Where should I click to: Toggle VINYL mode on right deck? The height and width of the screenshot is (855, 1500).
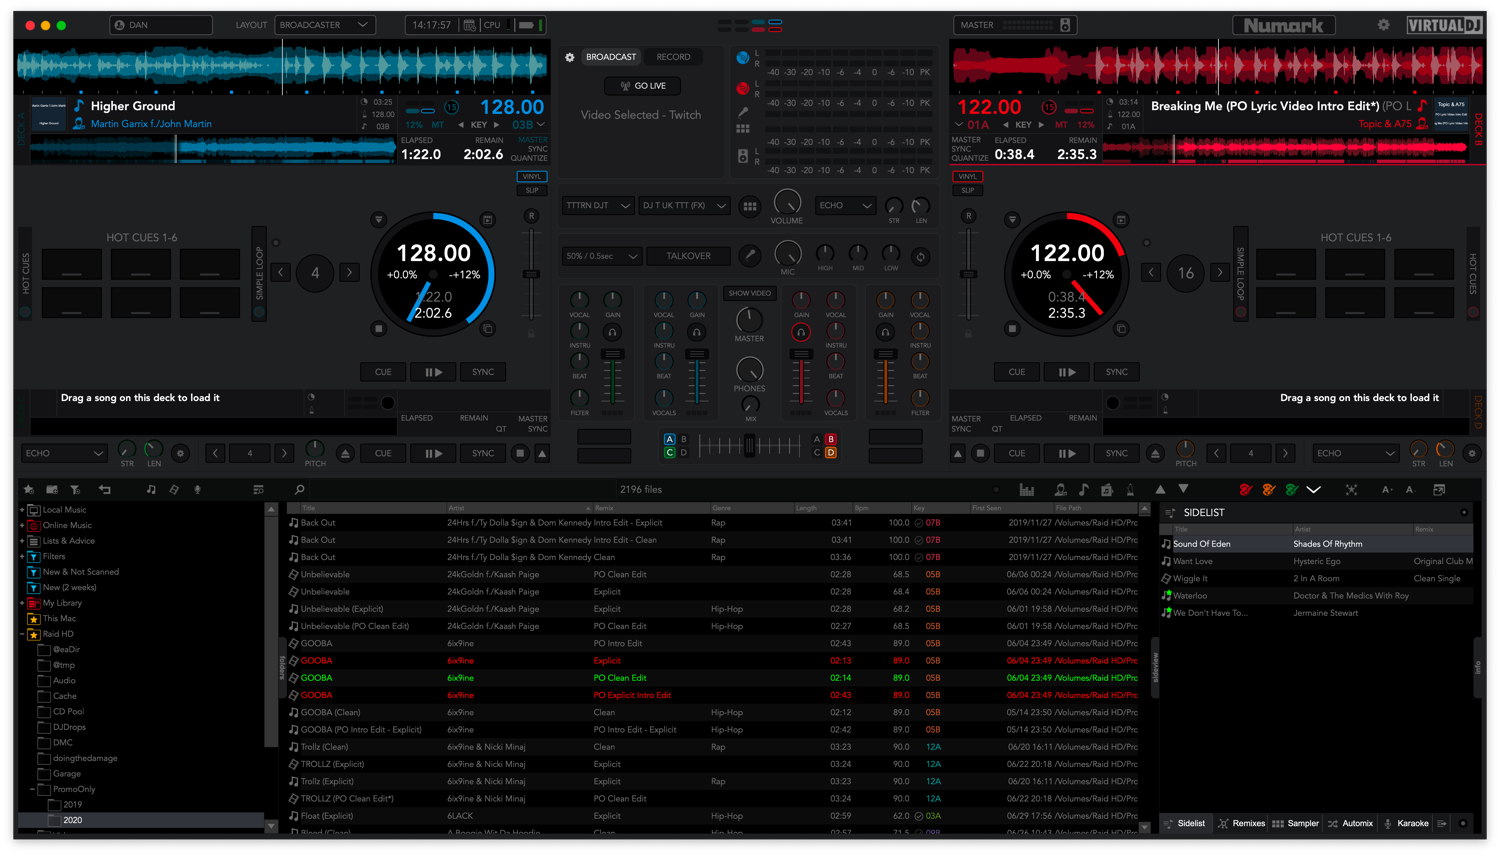(967, 177)
